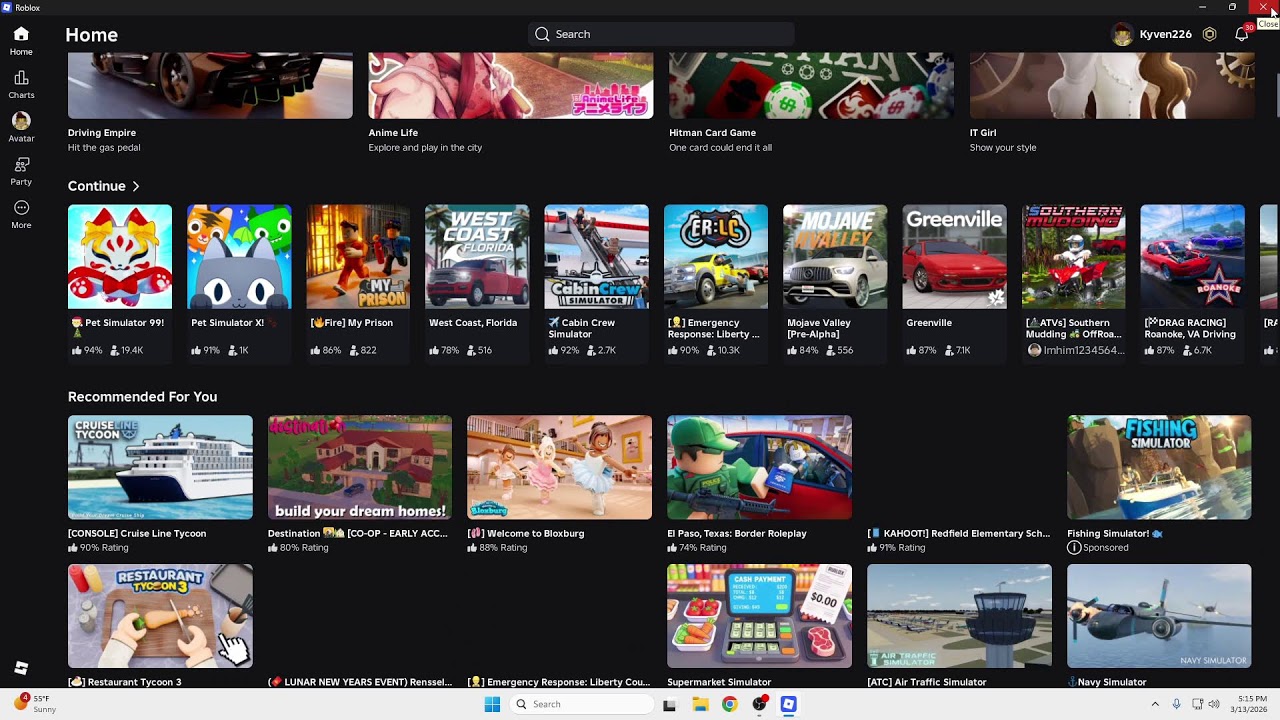Open Pet Simulator X thumbnail
1280x720 pixels.
point(239,257)
